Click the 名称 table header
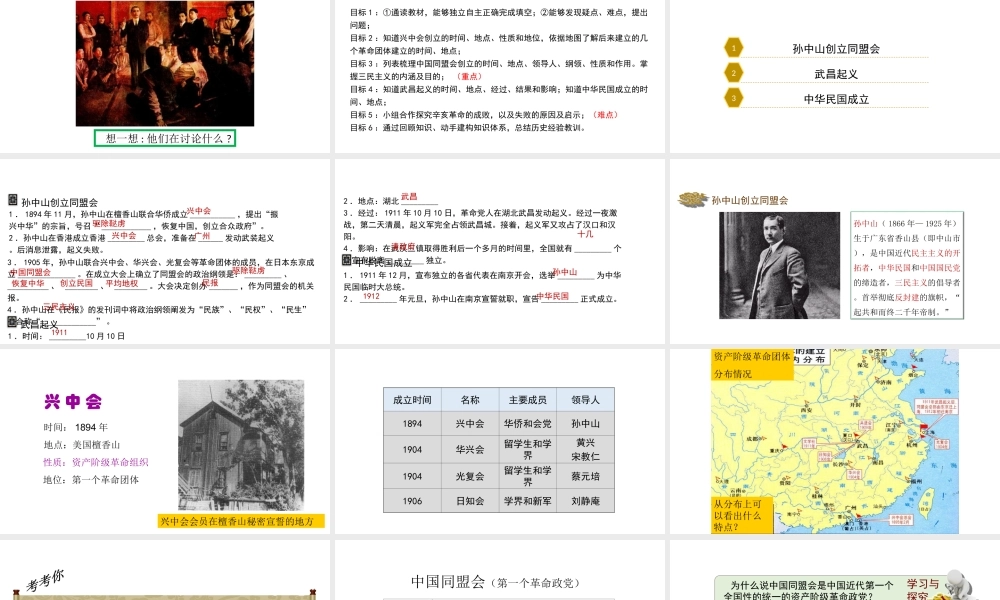The image size is (1000, 600). [470, 400]
